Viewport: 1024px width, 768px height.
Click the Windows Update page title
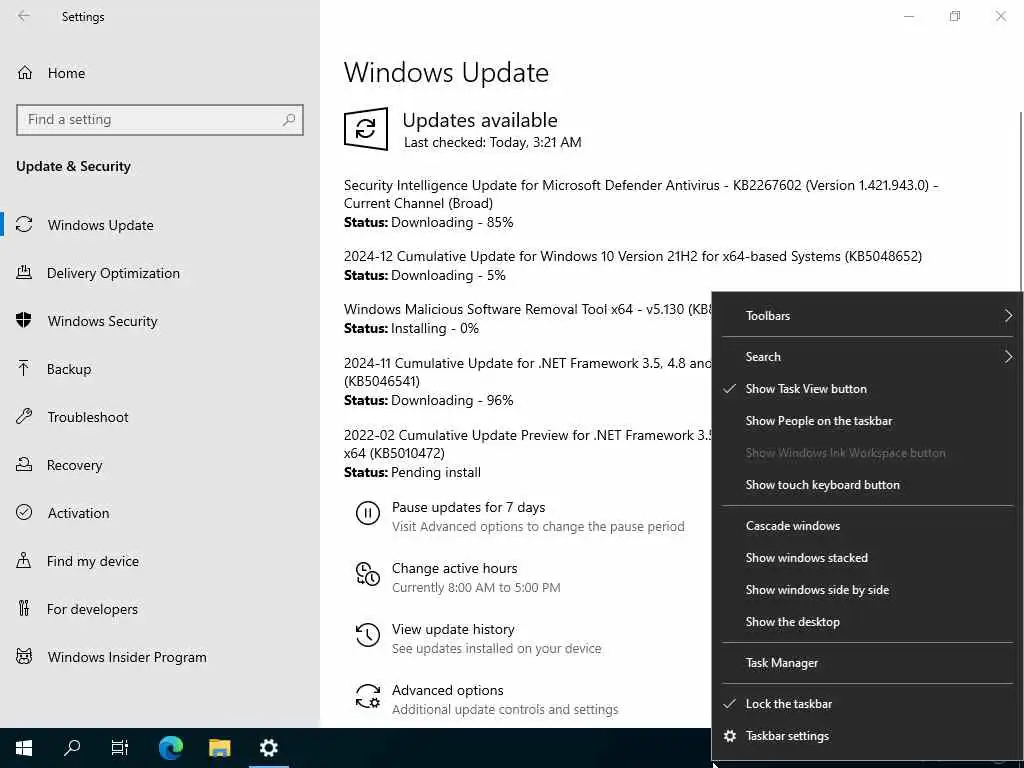coord(446,72)
